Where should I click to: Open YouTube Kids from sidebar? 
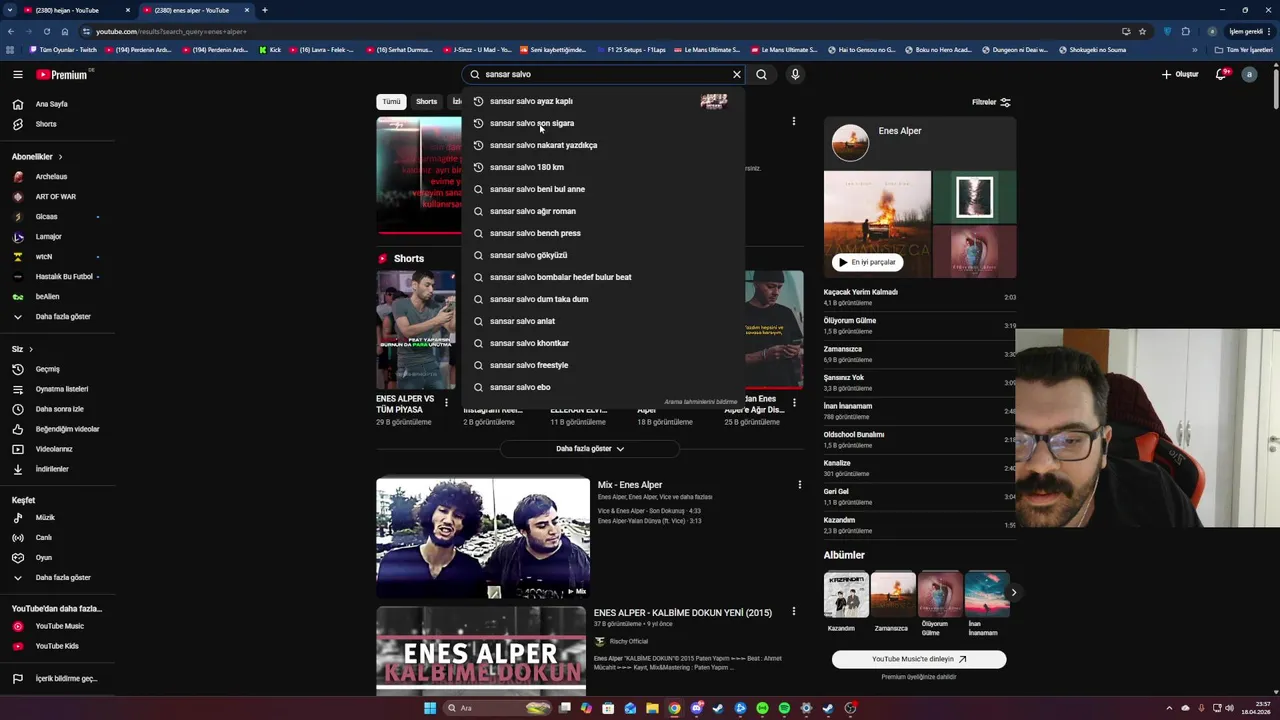point(57,646)
